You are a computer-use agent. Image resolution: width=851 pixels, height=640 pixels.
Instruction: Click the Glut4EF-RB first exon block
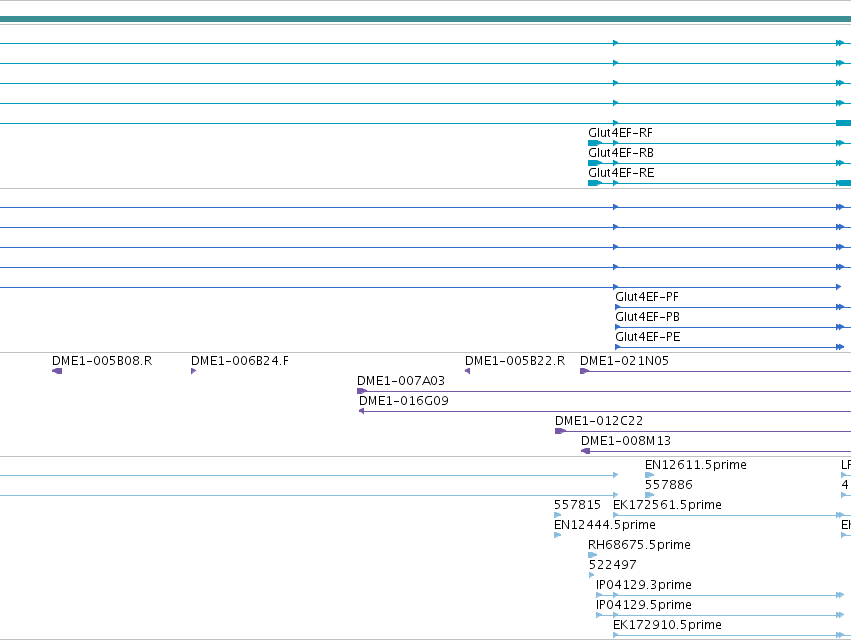coord(595,163)
